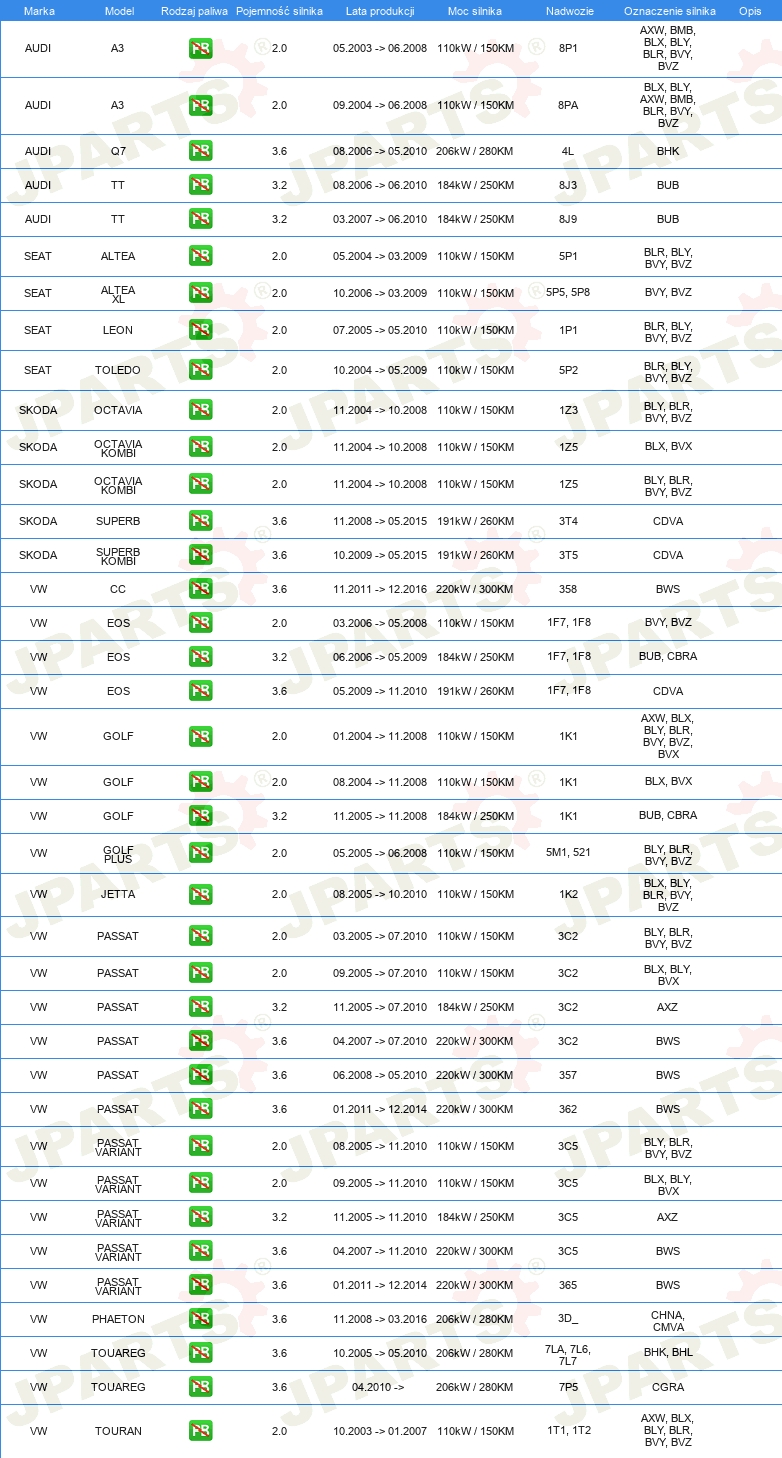The image size is (782, 1458).
Task: Select the PB icon in the PASSAT 357 row
Action: point(200,1075)
